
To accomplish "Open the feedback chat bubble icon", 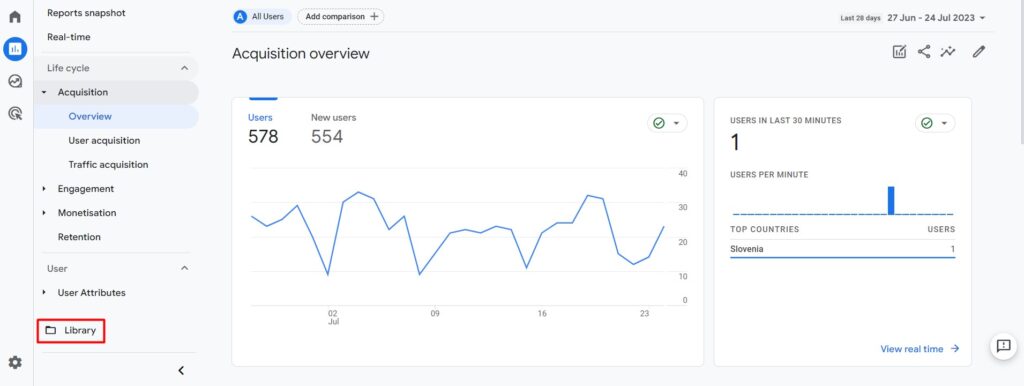I will tap(1004, 346).
